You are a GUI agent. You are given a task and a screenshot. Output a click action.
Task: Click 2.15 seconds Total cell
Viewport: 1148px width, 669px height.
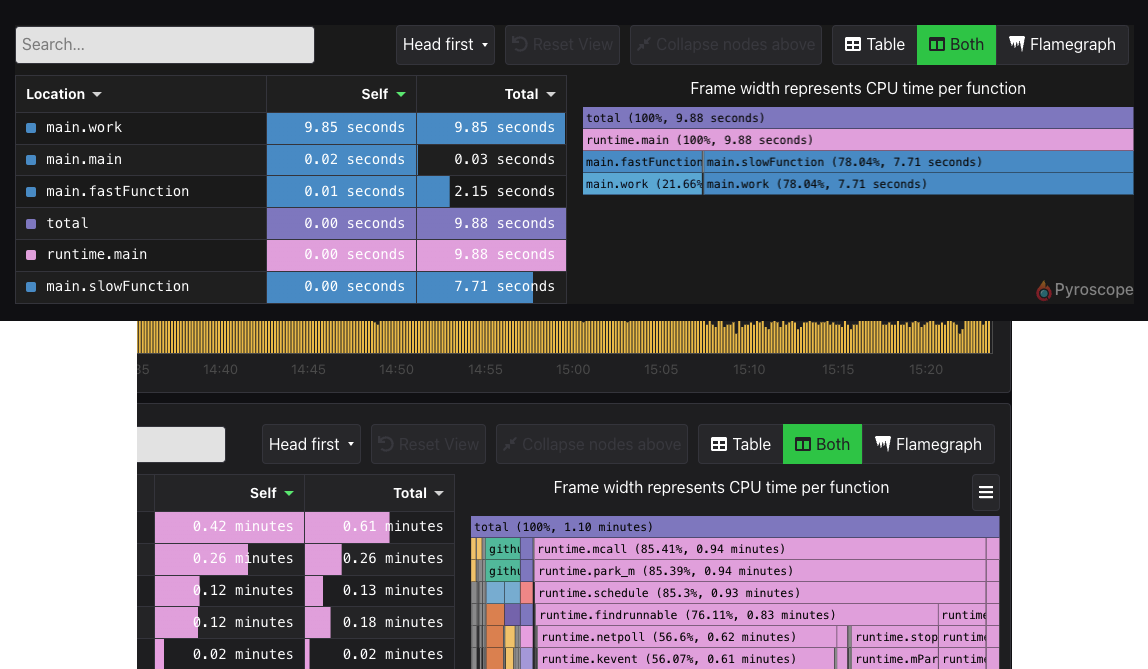[x=491, y=192]
